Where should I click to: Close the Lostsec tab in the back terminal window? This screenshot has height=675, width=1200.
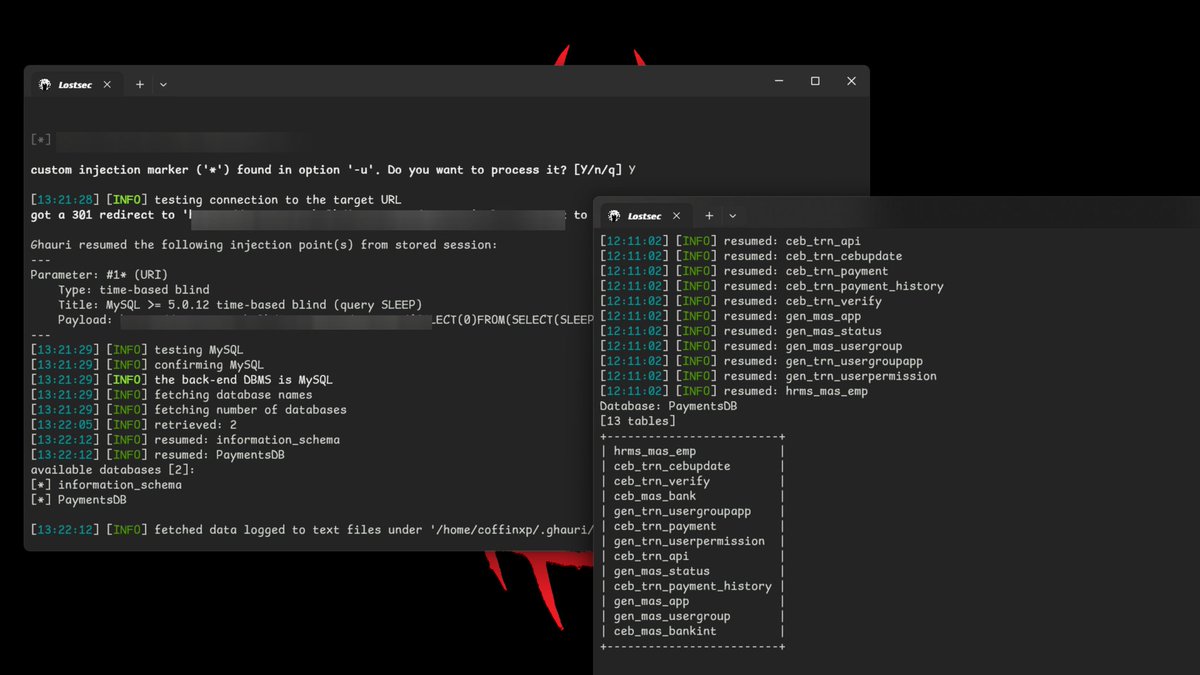click(x=107, y=85)
